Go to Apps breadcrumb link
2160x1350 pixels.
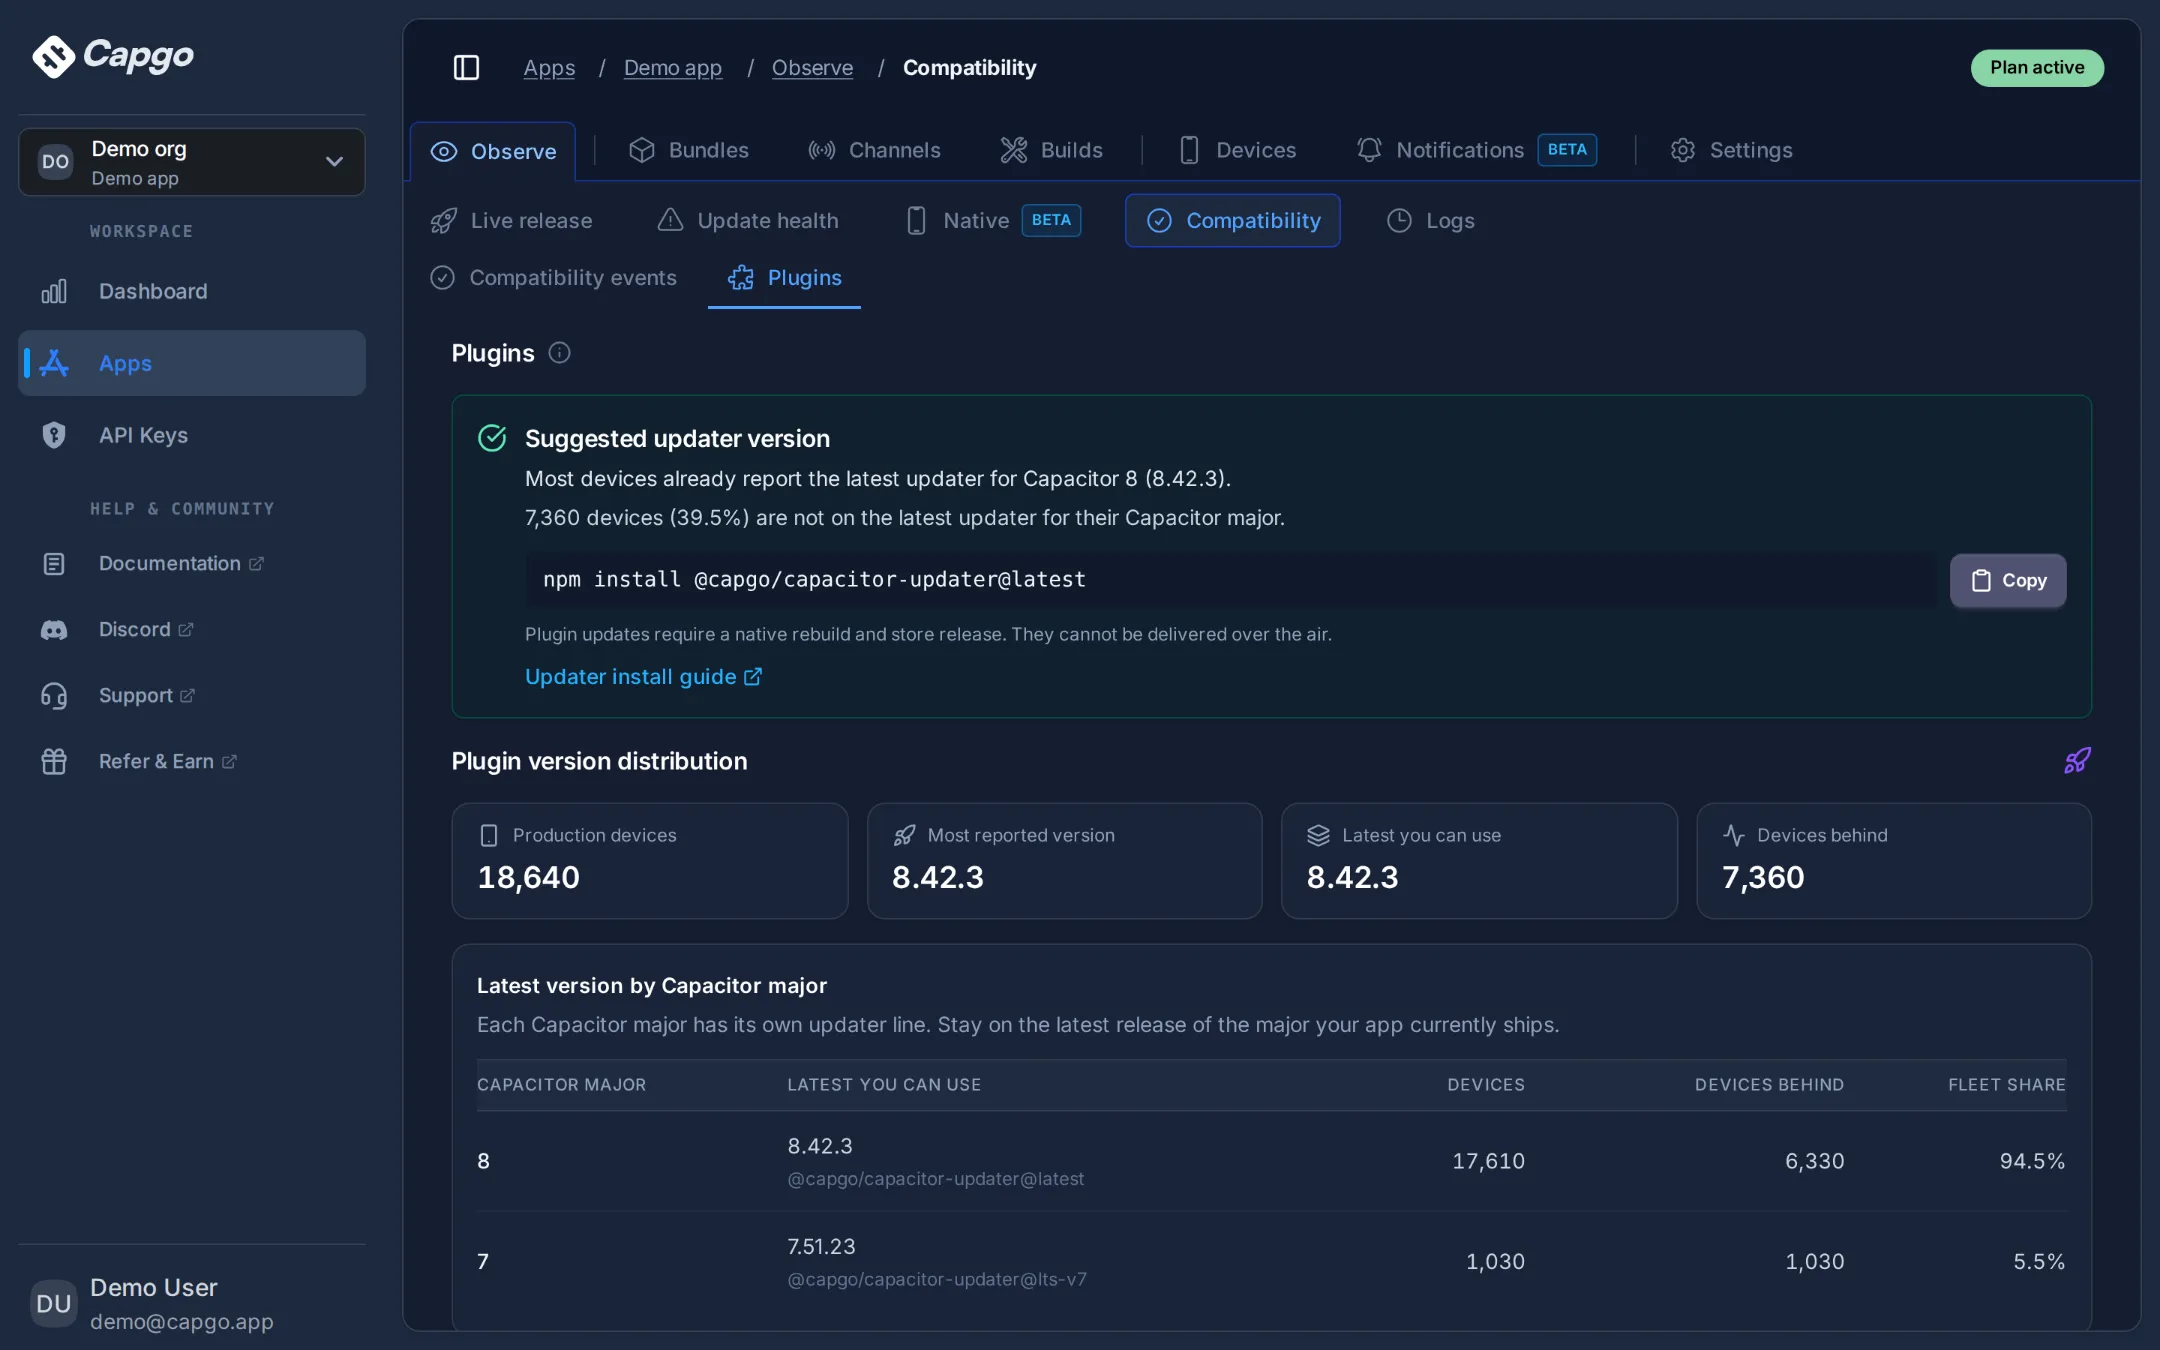tap(549, 68)
